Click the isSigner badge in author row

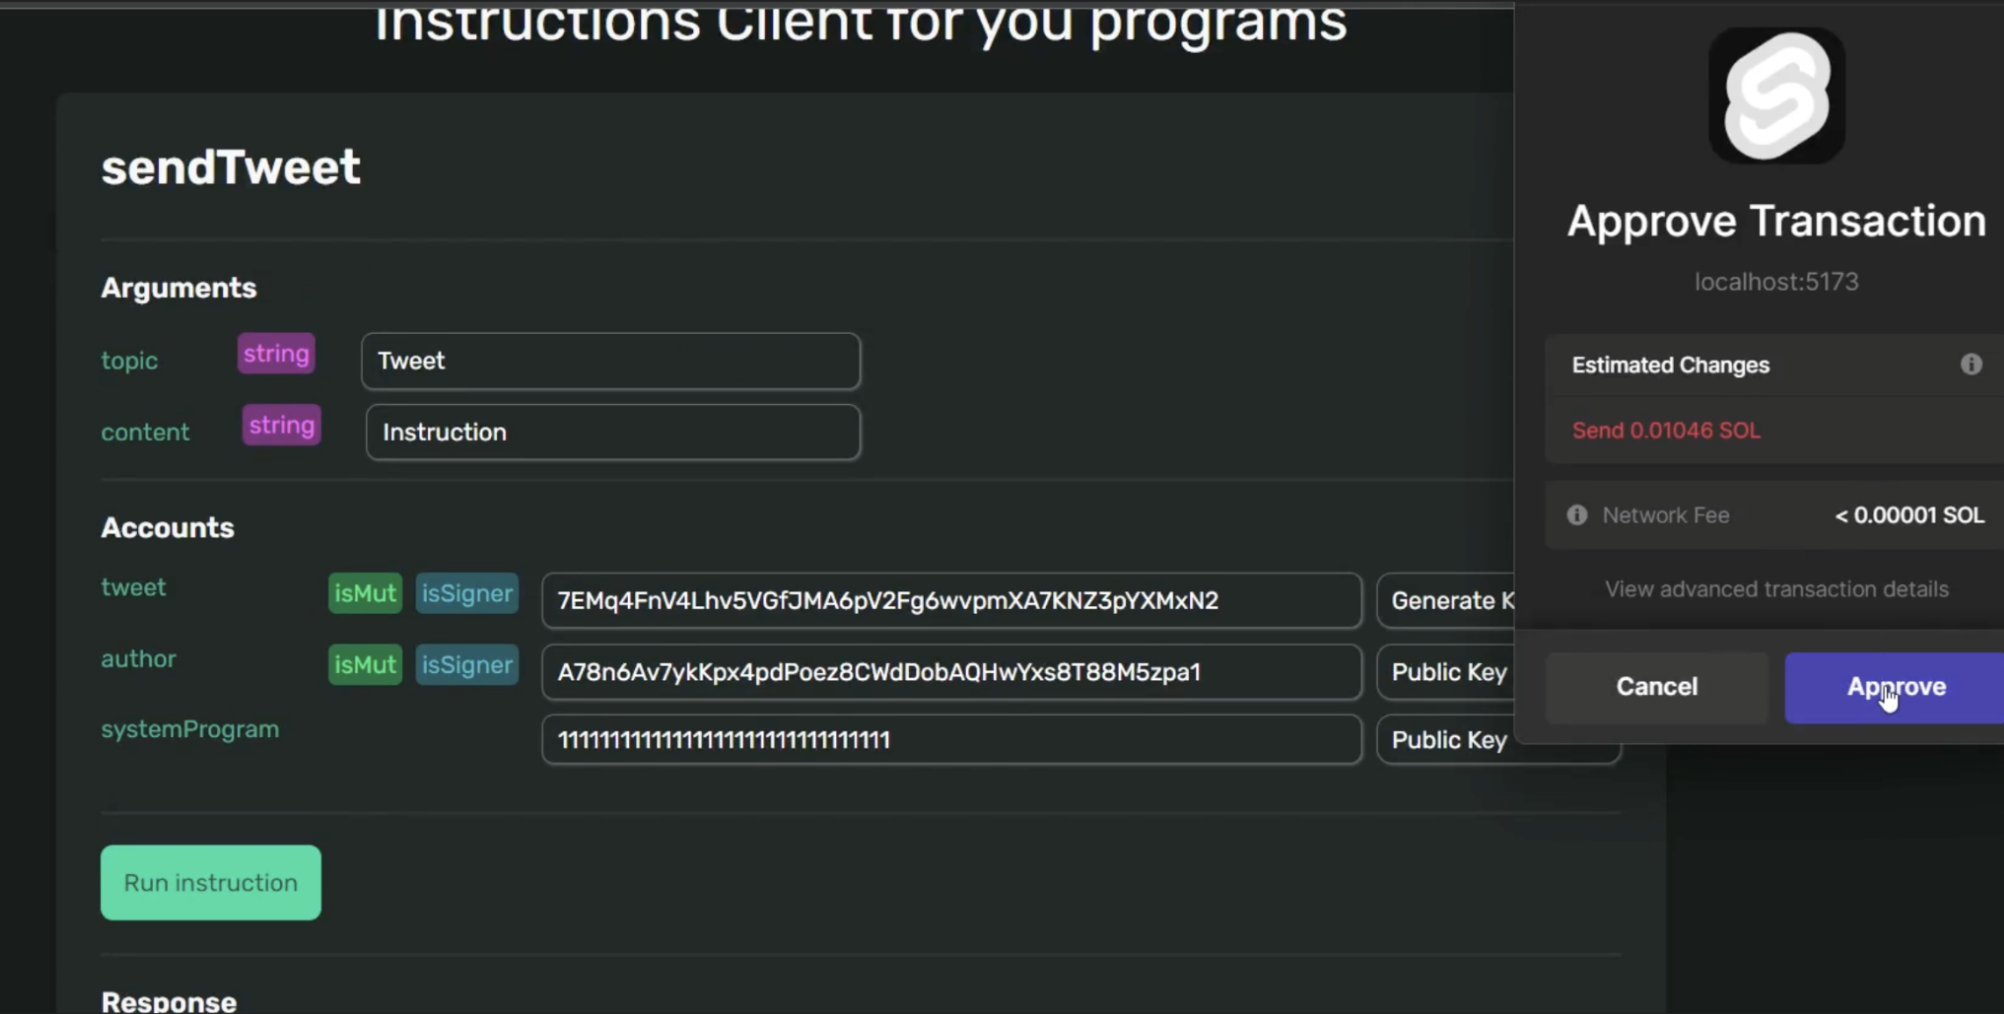(x=467, y=665)
